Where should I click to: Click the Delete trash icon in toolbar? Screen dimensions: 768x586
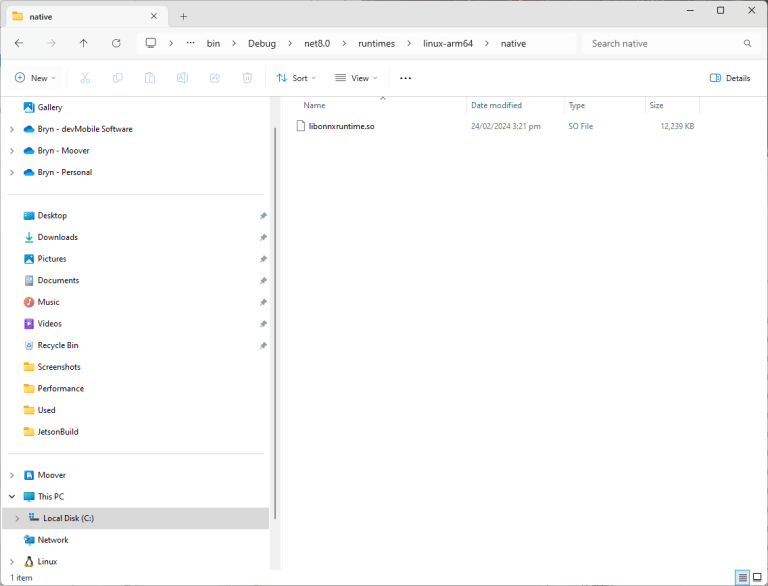coord(247,78)
